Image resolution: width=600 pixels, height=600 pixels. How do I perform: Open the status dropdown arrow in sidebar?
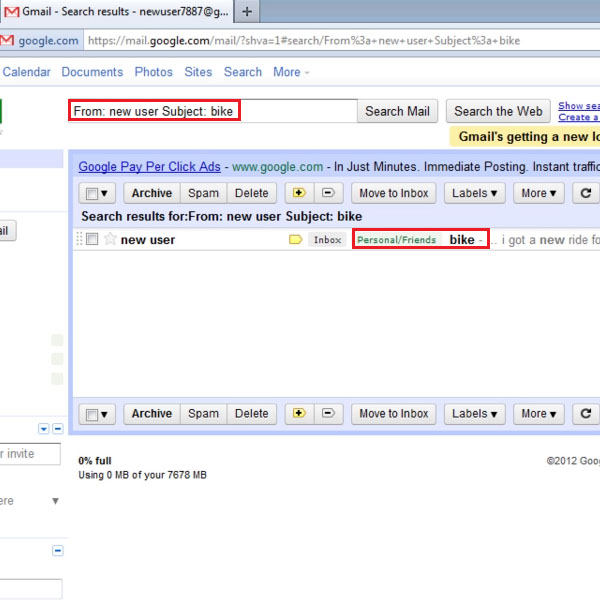(x=55, y=501)
